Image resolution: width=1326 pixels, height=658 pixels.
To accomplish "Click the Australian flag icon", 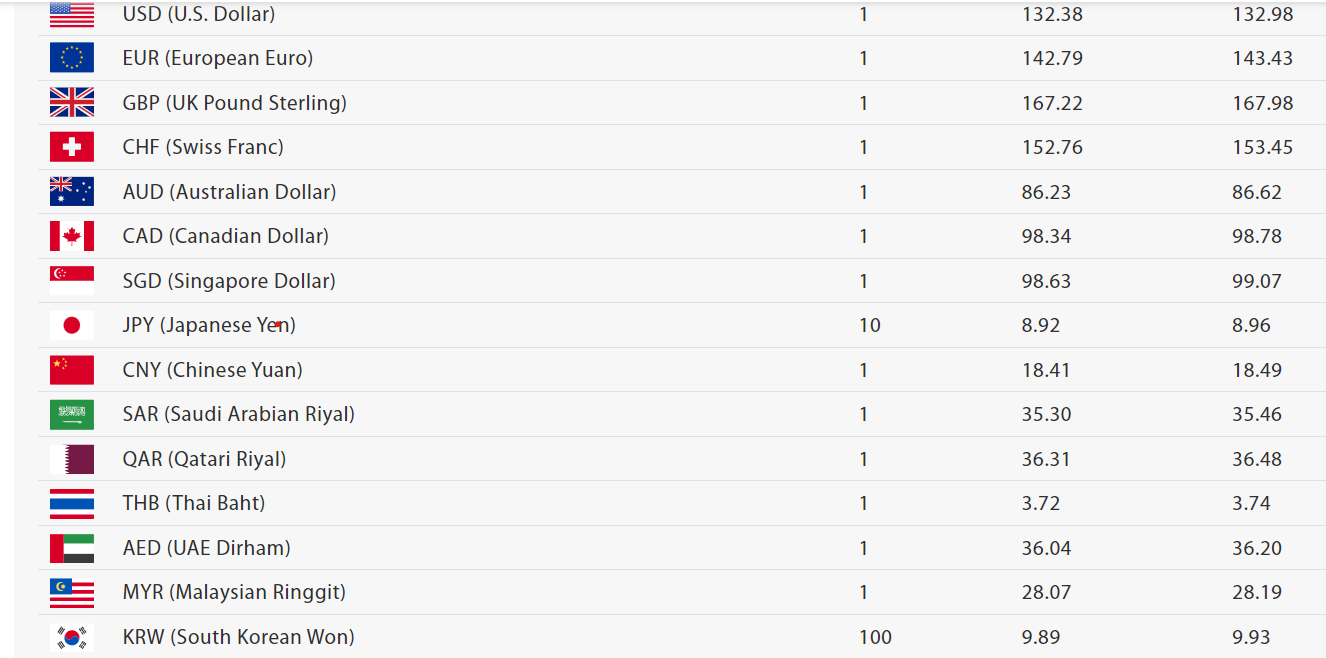I will 72,192.
